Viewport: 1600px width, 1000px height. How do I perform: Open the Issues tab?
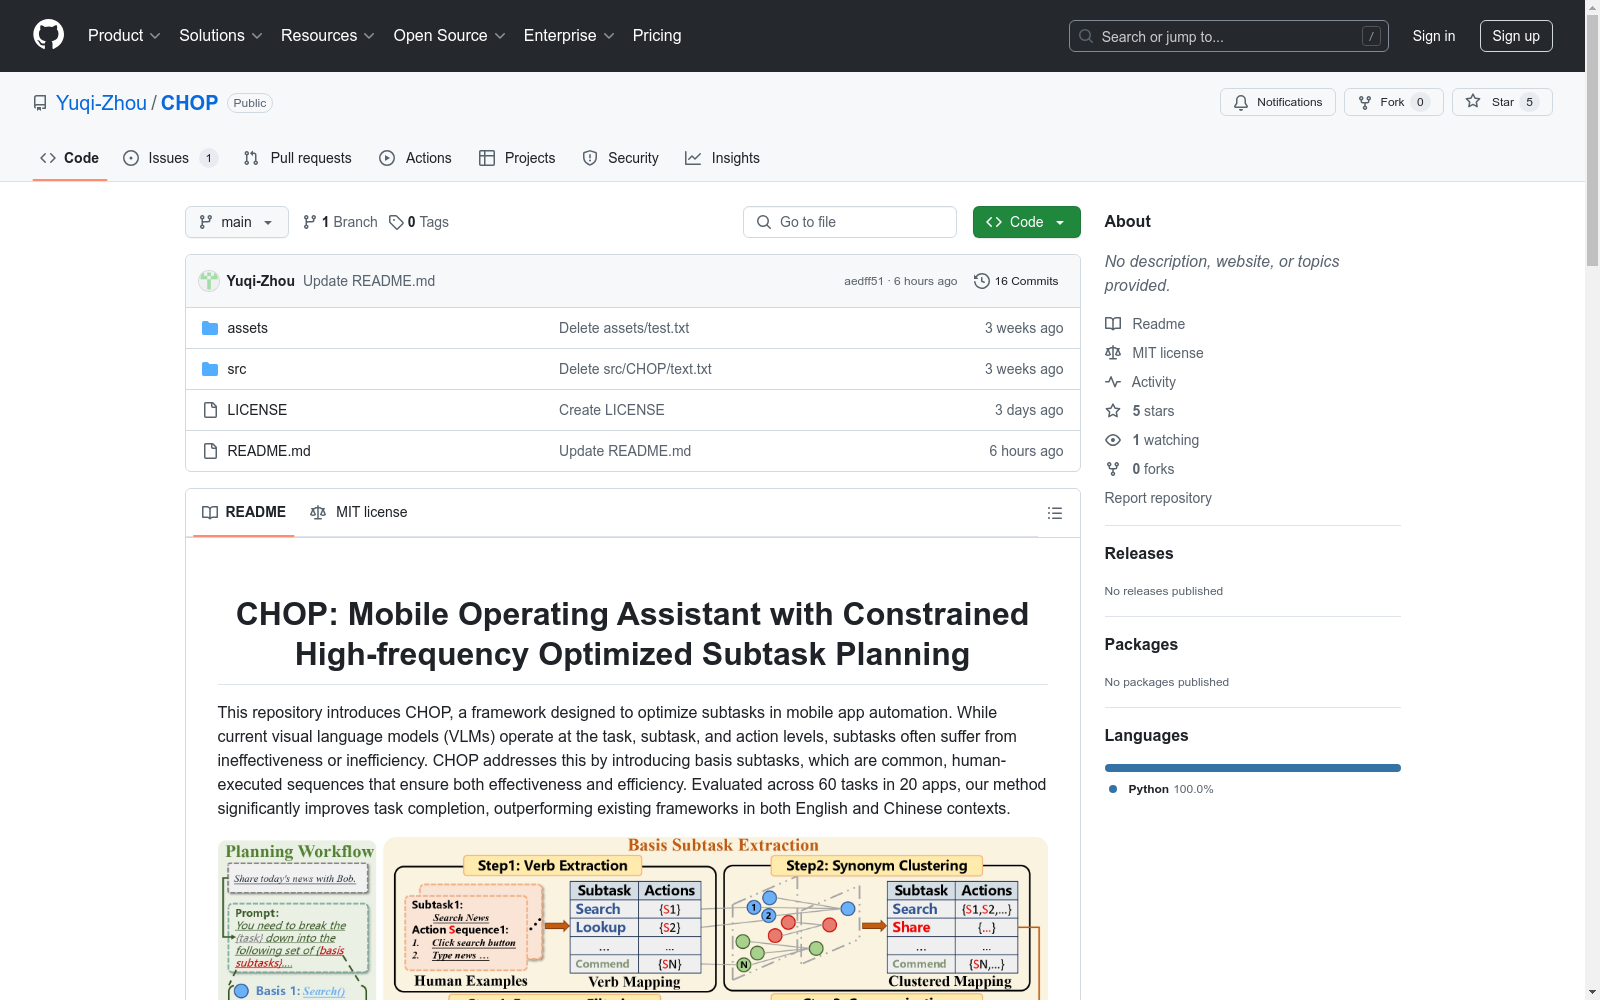(170, 158)
